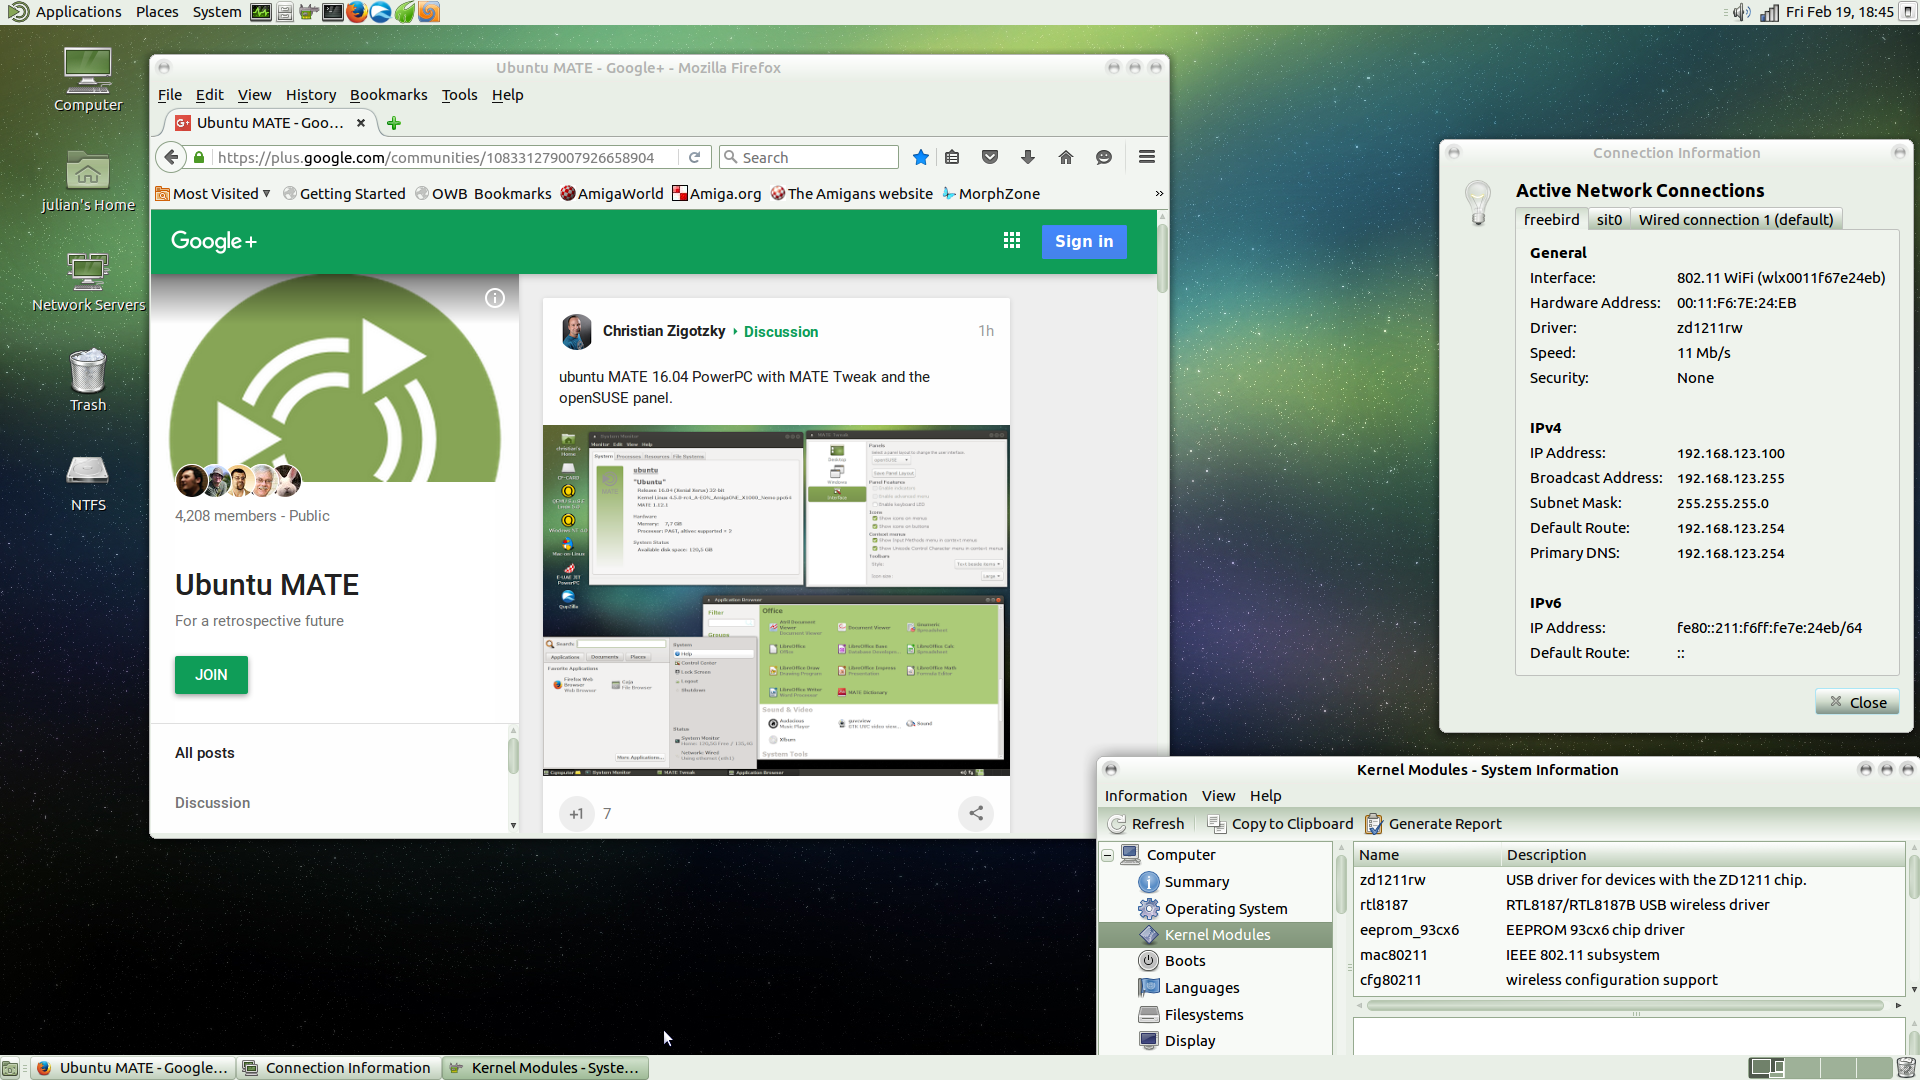Image resolution: width=1920 pixels, height=1080 pixels.
Task: Click the green JOIN button
Action: (x=211, y=675)
